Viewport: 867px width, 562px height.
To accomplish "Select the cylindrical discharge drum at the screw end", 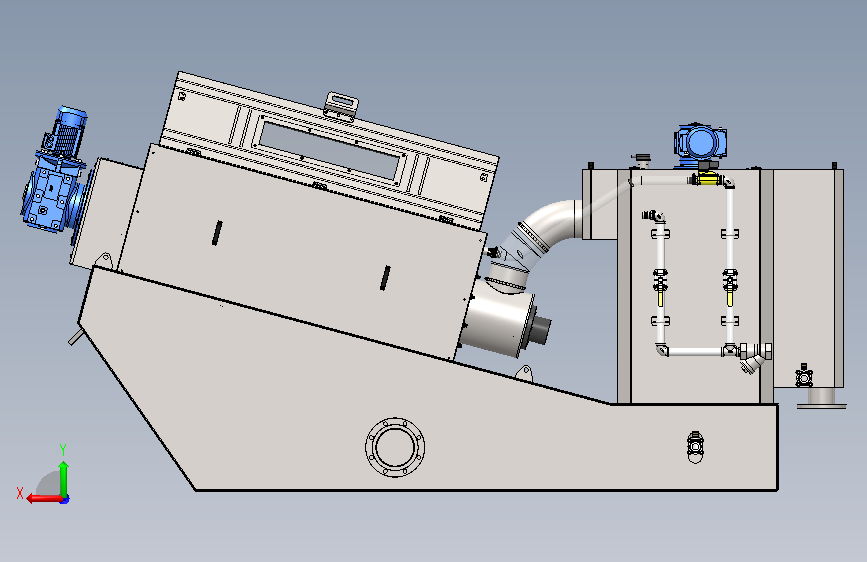I will pos(498,318).
